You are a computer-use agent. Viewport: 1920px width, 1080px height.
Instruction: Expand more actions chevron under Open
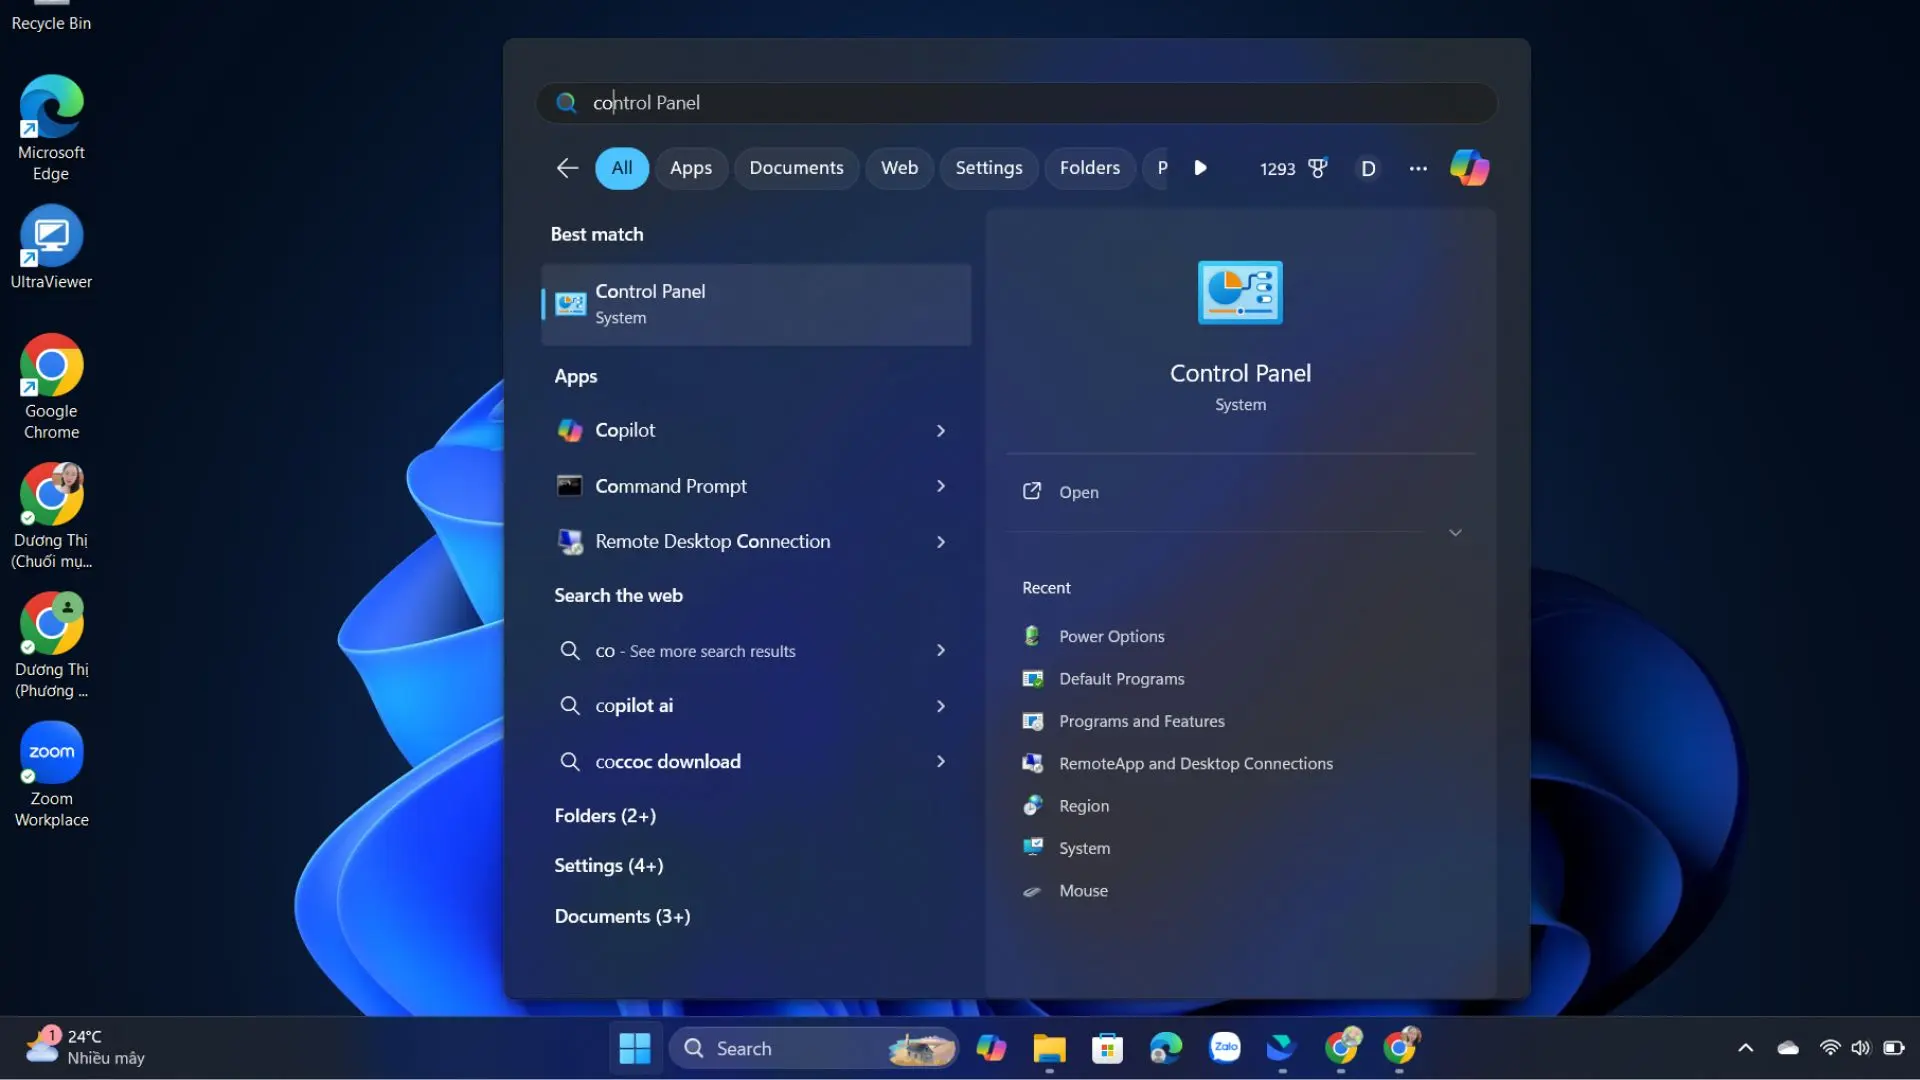click(x=1455, y=533)
